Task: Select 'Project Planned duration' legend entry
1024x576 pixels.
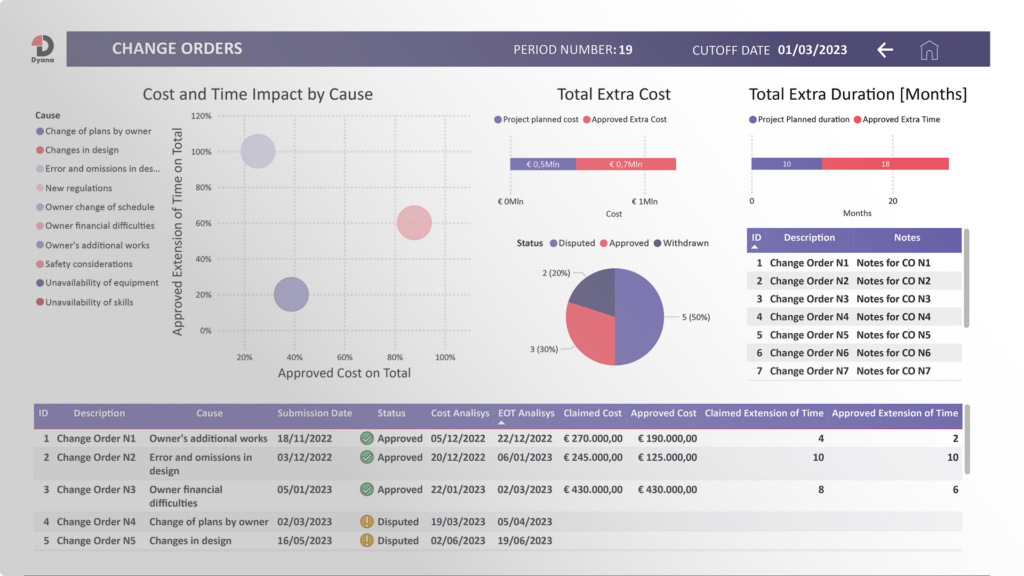Action: coord(799,120)
